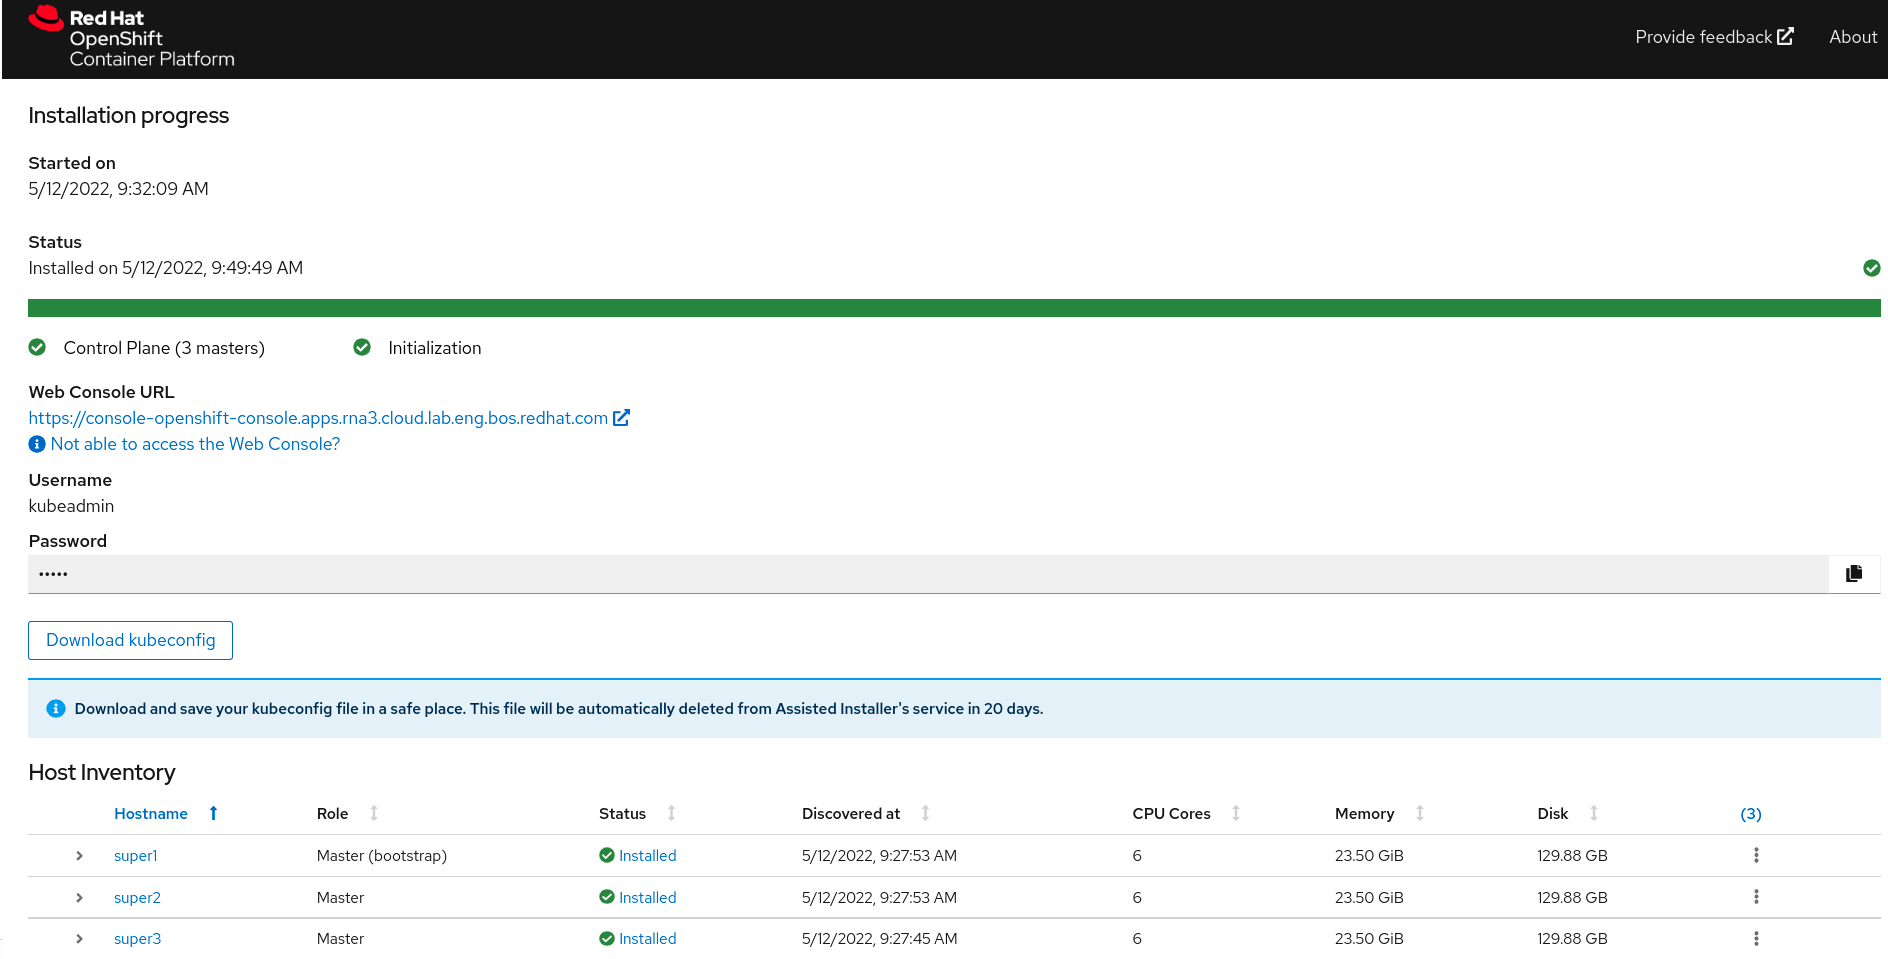The width and height of the screenshot is (1888, 959).
Task: Click the external link icon beside console URL
Action: [x=621, y=418]
